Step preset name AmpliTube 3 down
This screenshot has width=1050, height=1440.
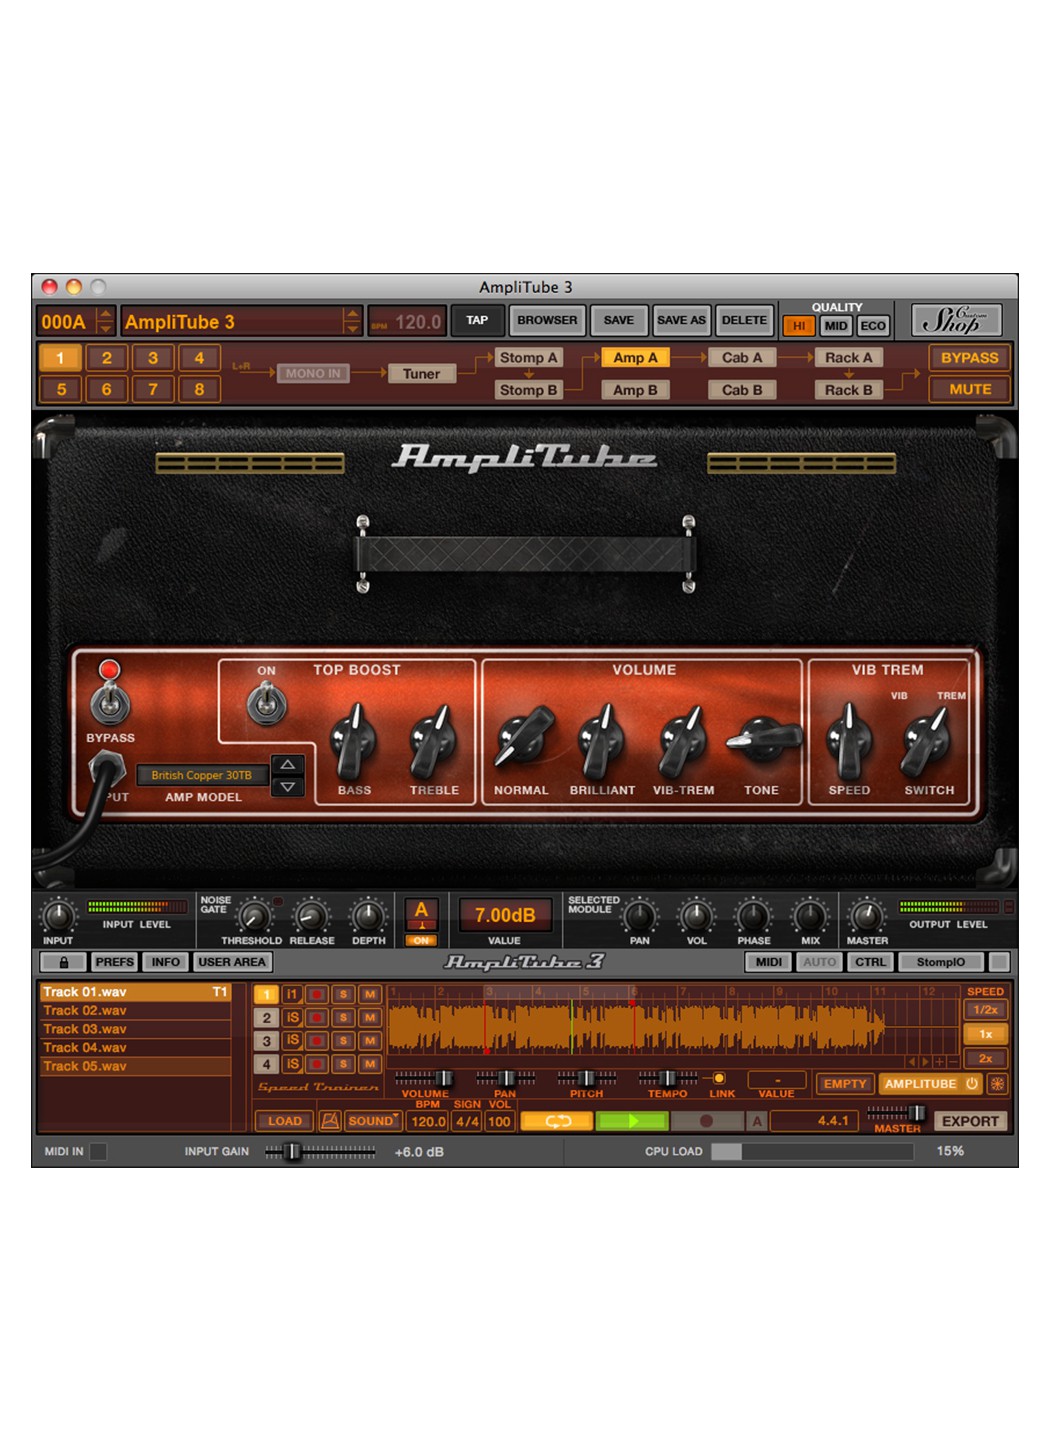pyautogui.click(x=351, y=328)
